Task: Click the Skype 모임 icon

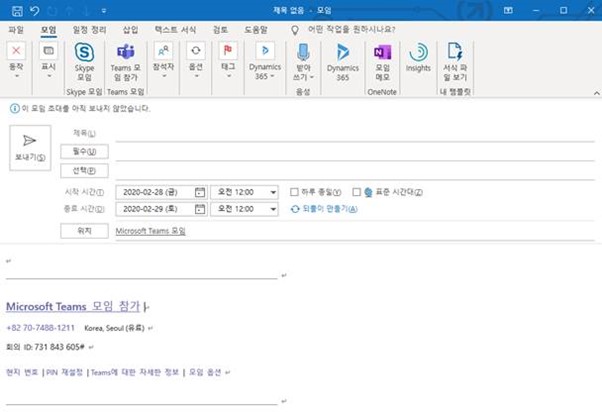Action: point(84,52)
